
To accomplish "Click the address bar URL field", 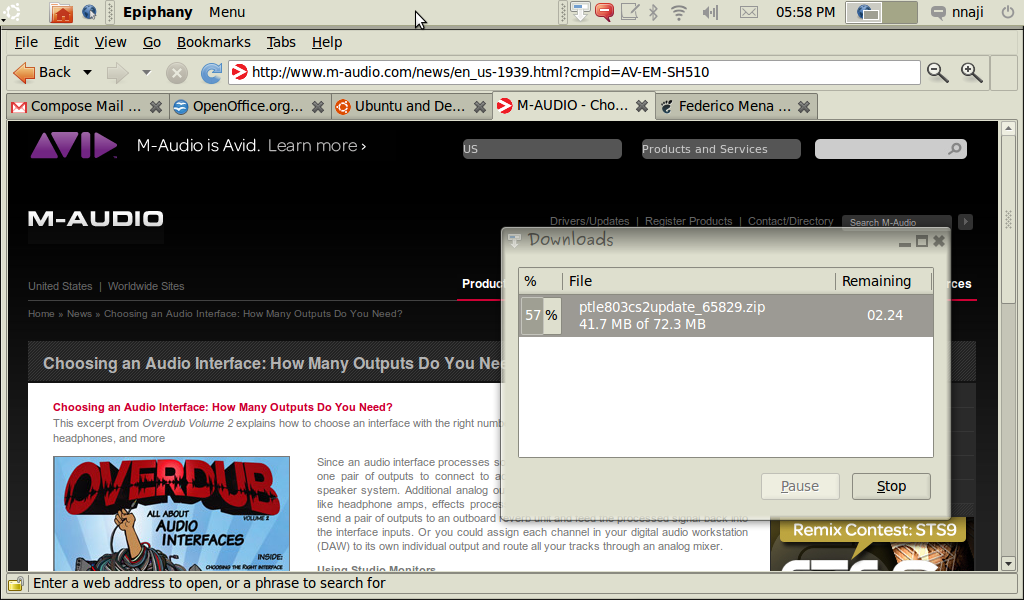I will click(x=574, y=72).
